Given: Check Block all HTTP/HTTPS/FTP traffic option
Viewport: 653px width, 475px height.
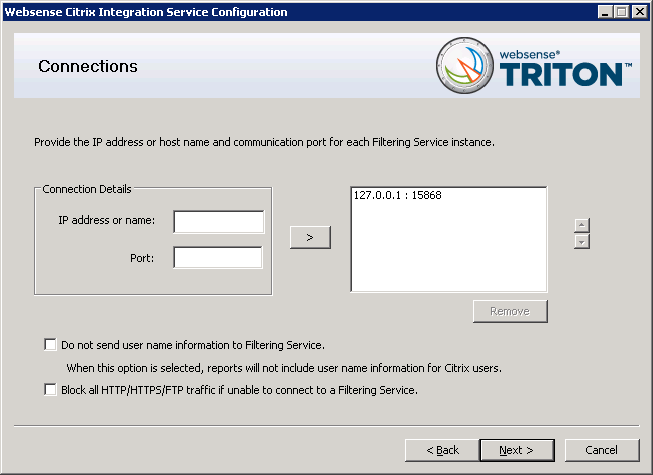Looking at the screenshot, I should click(x=50, y=390).
